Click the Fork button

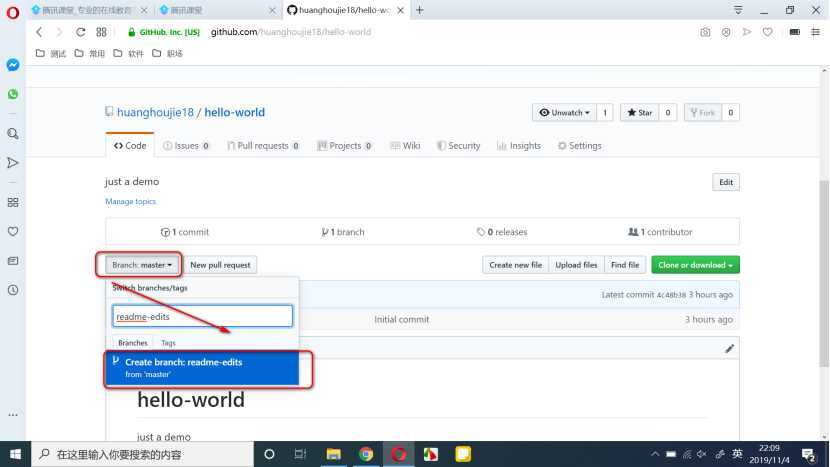[x=702, y=112]
